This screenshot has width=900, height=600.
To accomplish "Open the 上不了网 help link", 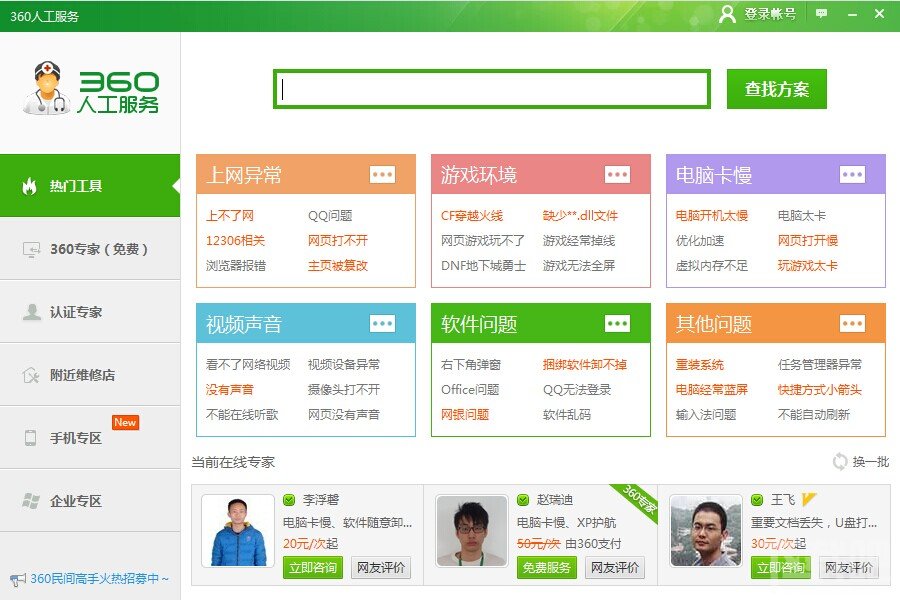I will pos(232,214).
